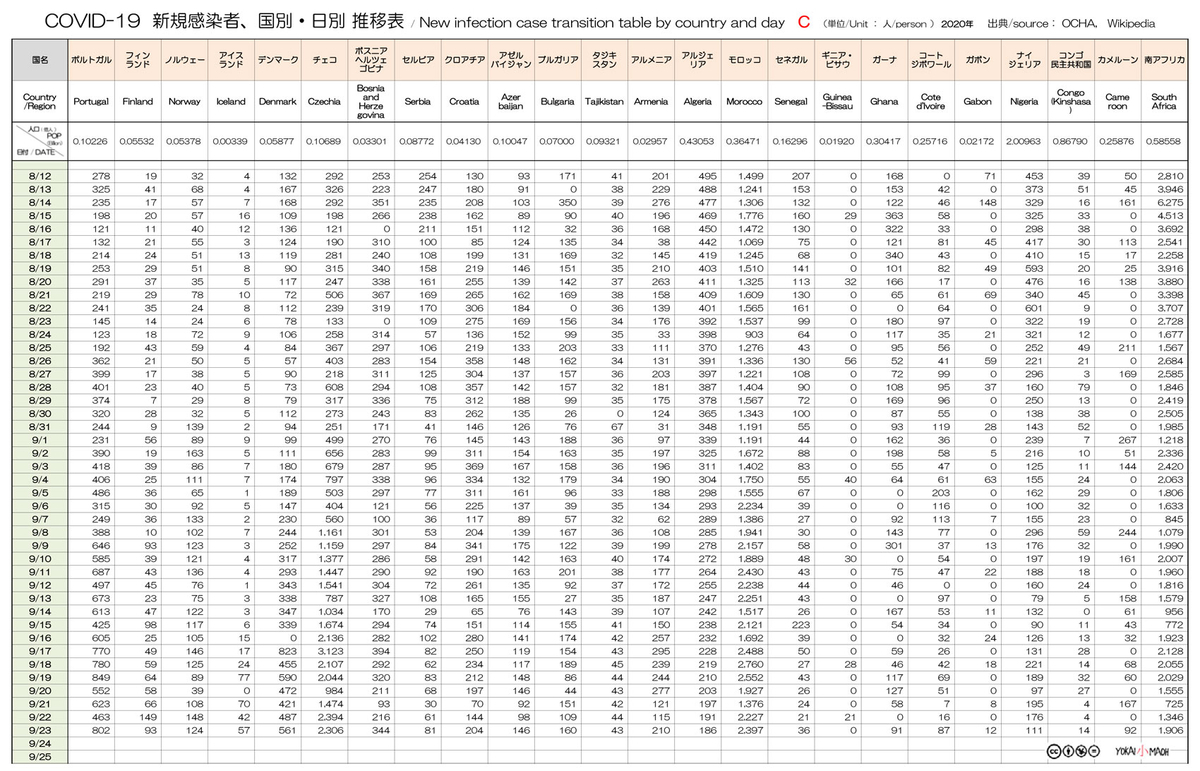
Task: Select the Morocco column header
Action: click(x=744, y=102)
